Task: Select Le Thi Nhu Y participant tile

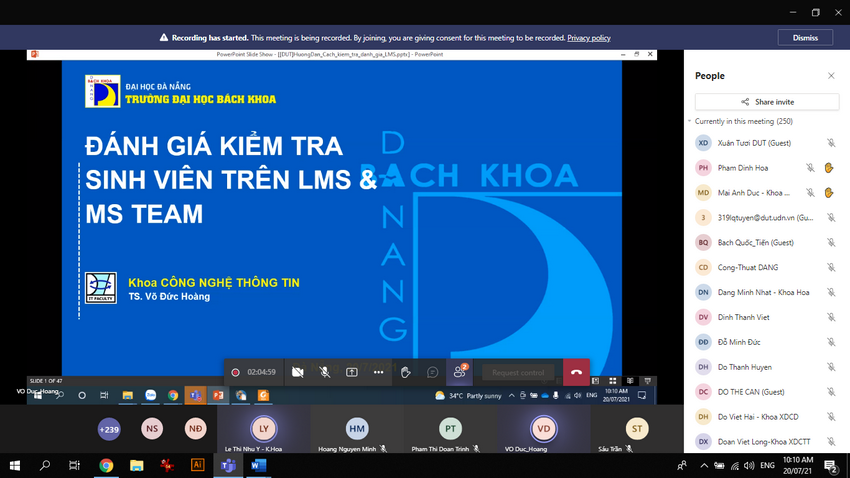Action: pyautogui.click(x=263, y=429)
